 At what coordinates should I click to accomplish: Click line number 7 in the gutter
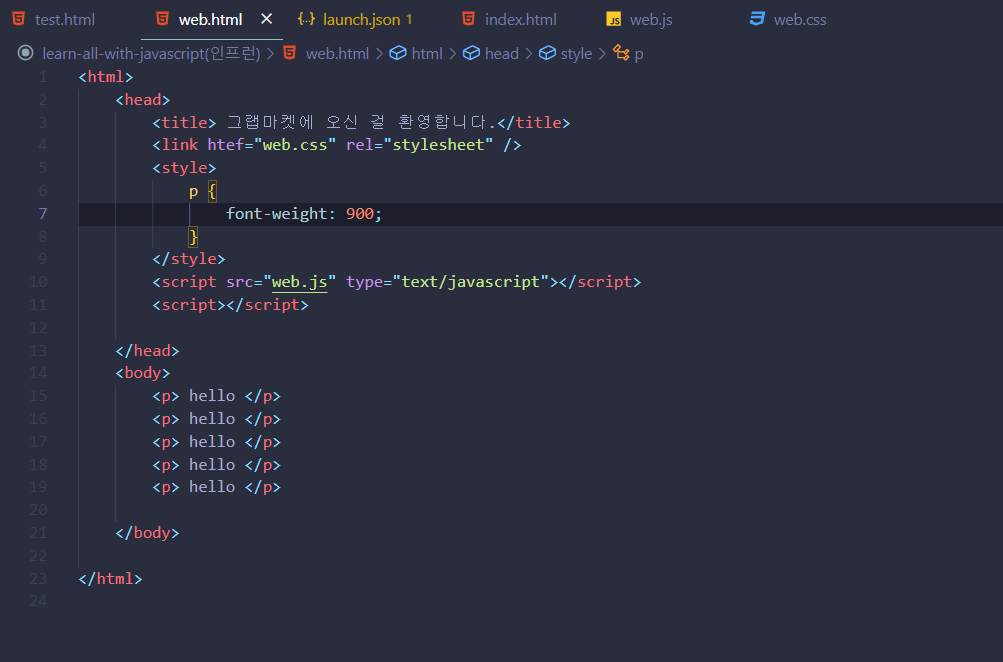(x=43, y=213)
